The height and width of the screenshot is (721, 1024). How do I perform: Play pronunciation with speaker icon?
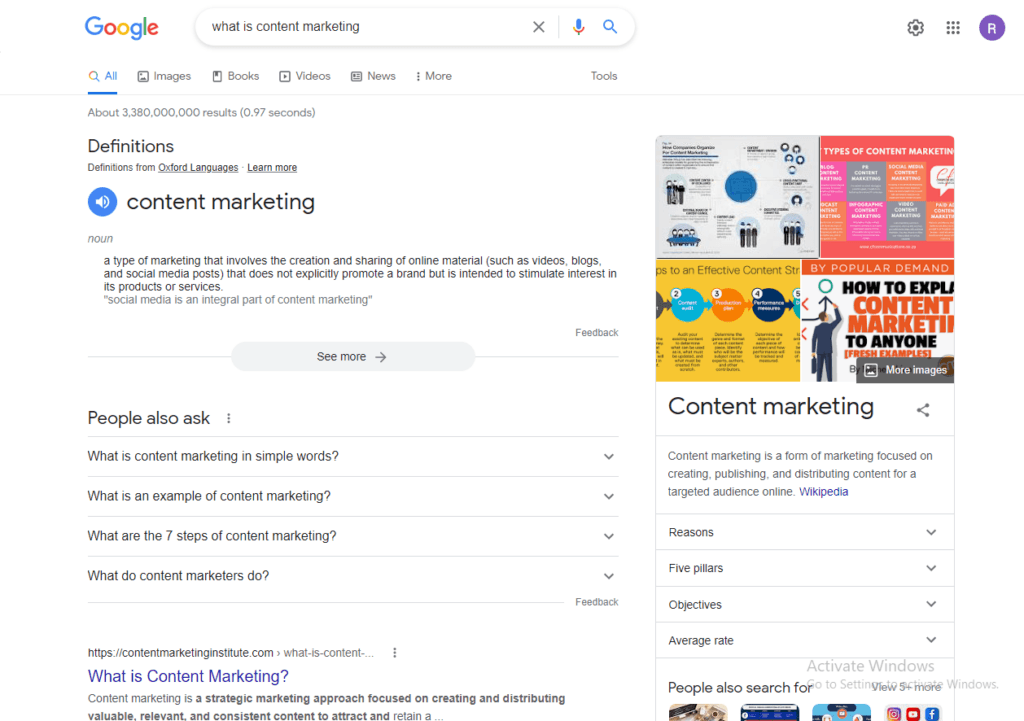(x=102, y=202)
